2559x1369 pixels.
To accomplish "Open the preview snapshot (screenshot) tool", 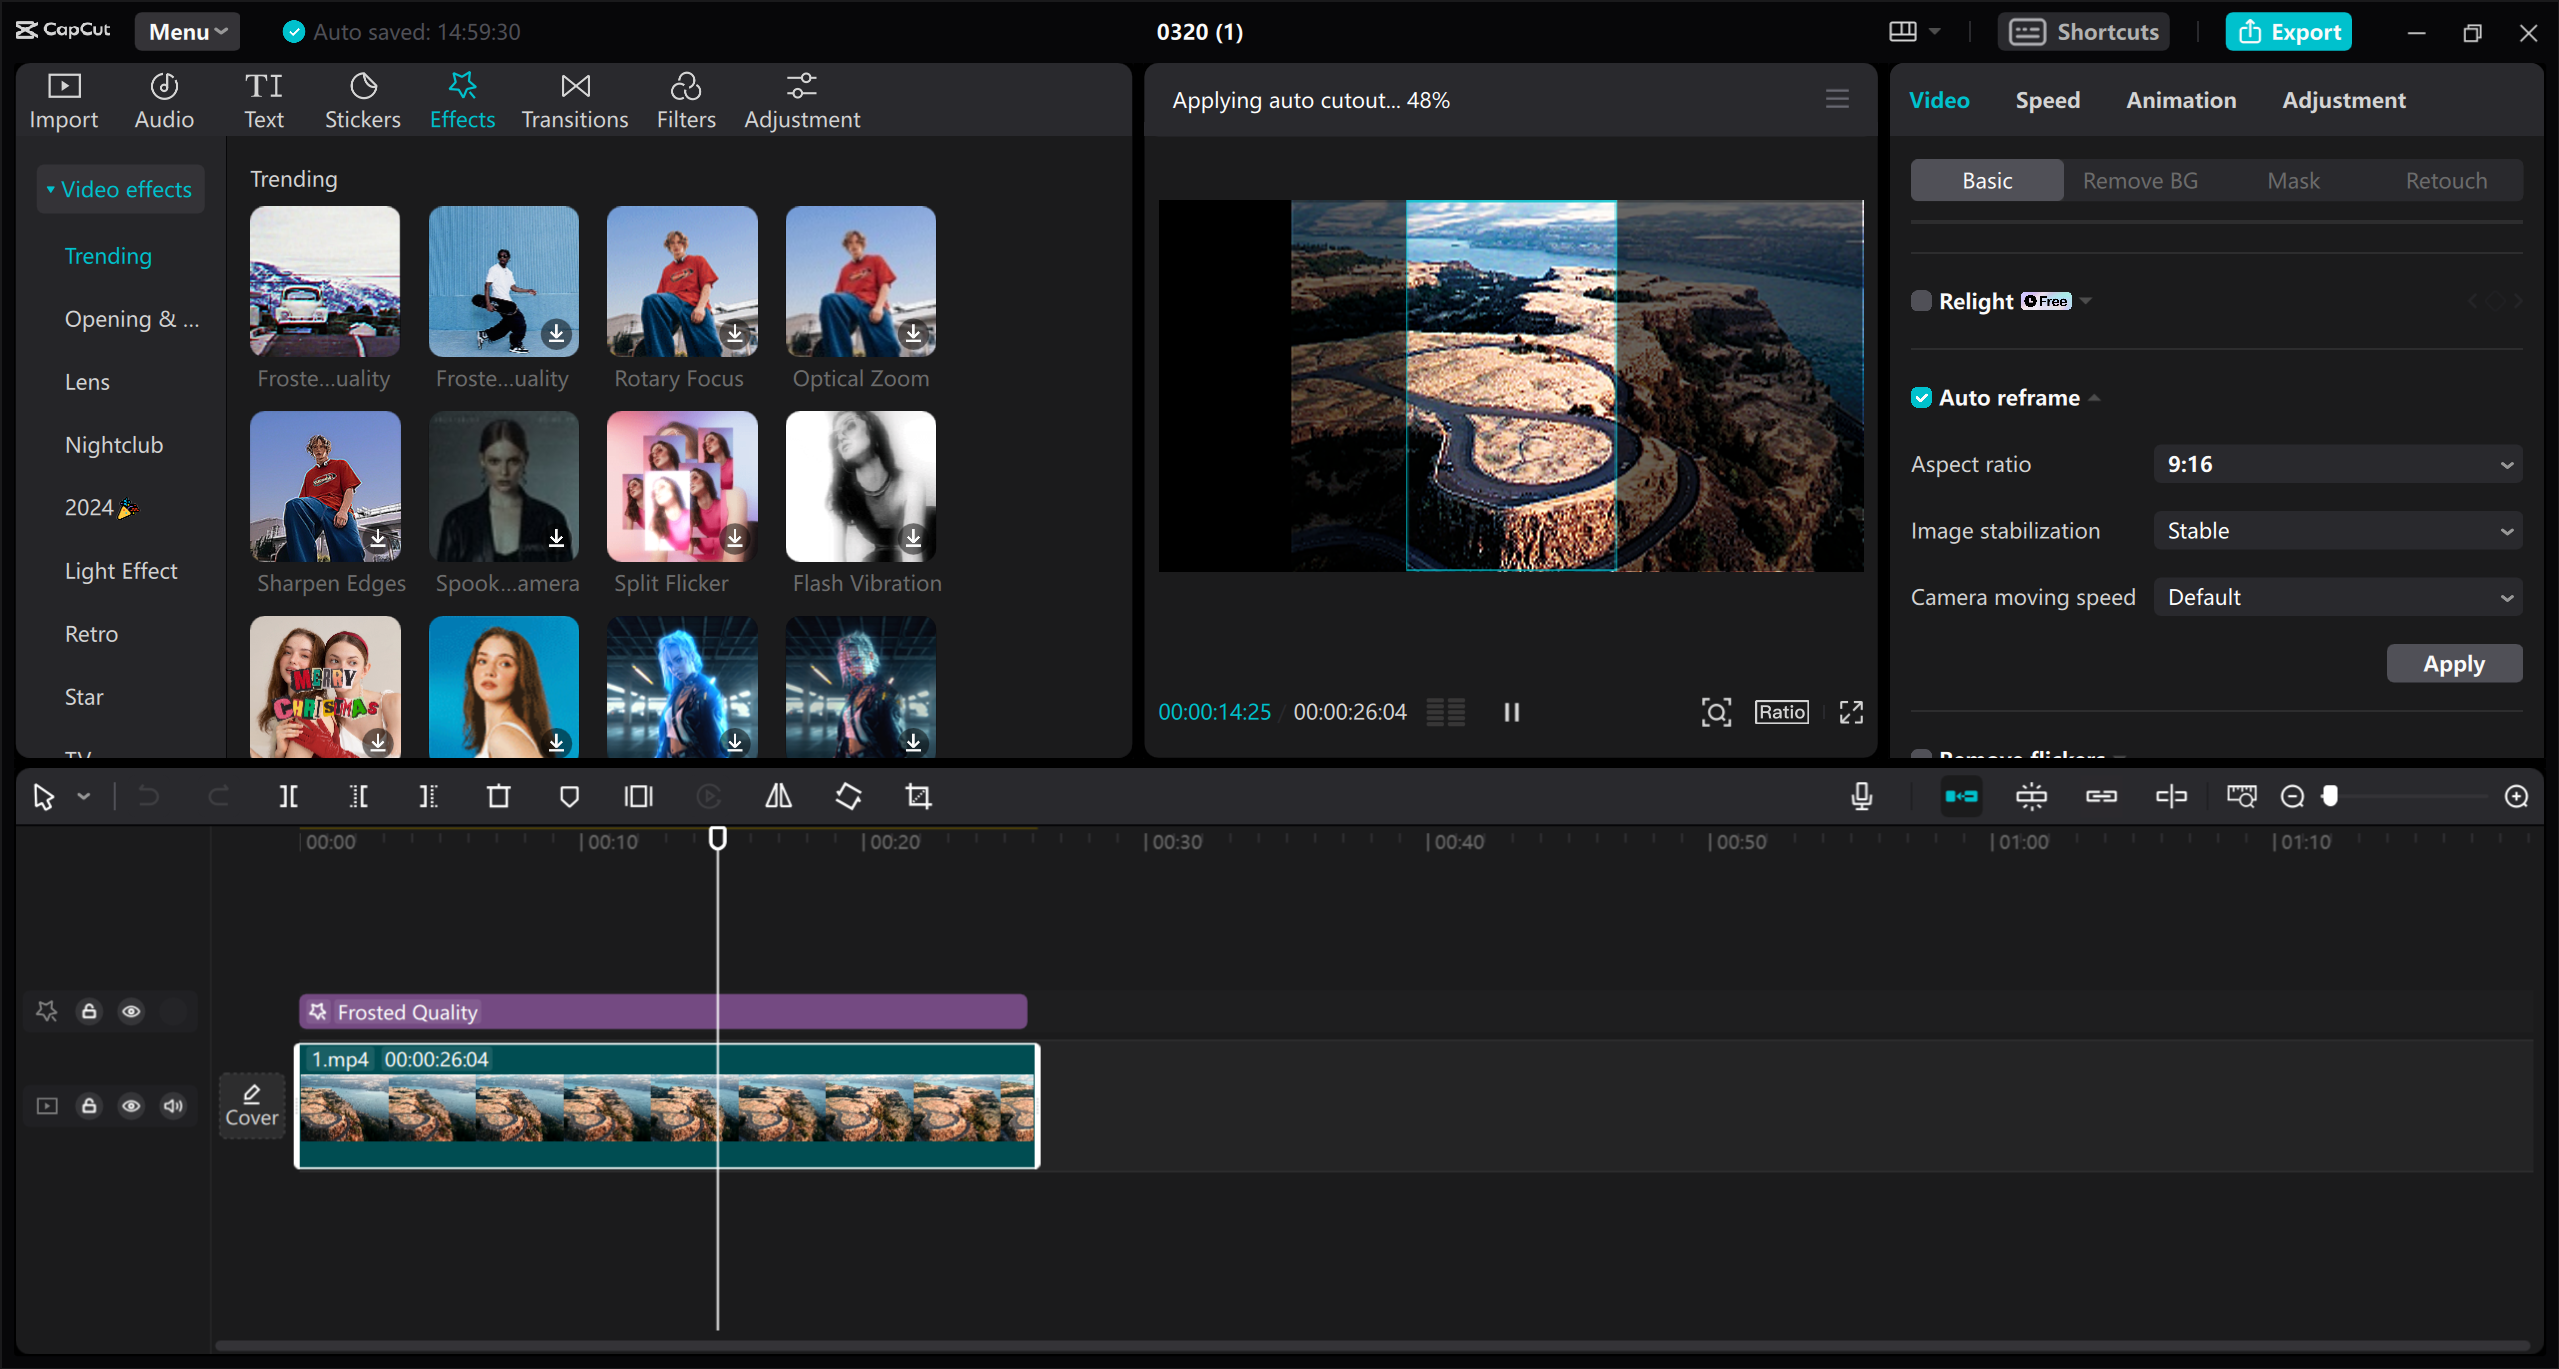I will 1715,711.
